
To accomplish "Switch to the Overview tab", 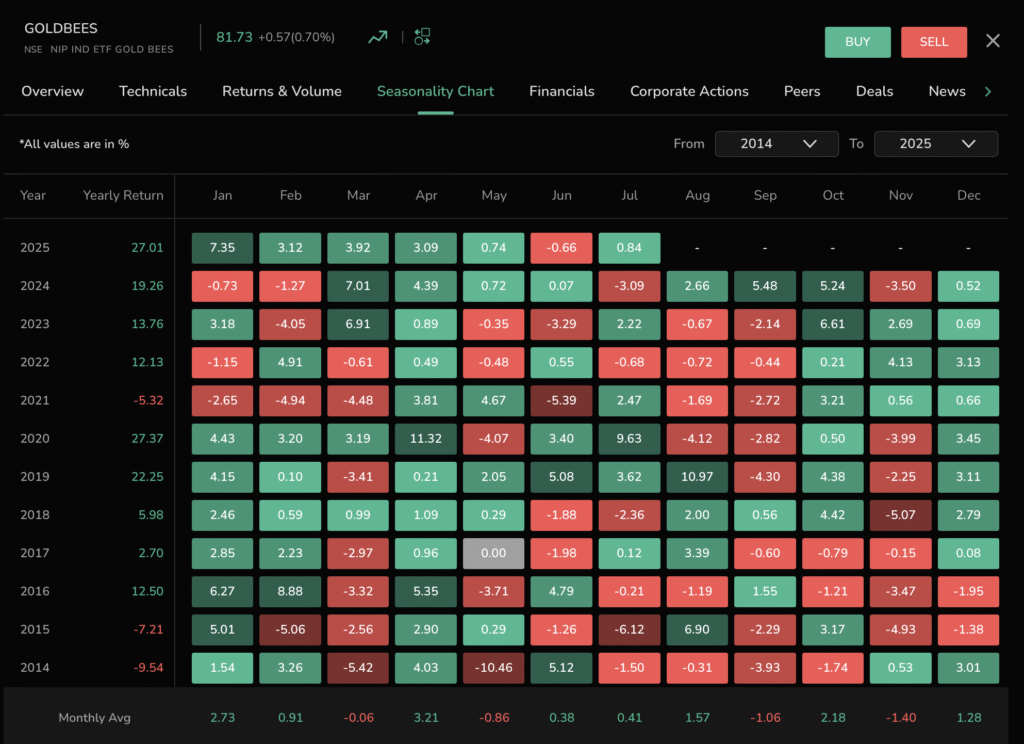I will coord(52,91).
